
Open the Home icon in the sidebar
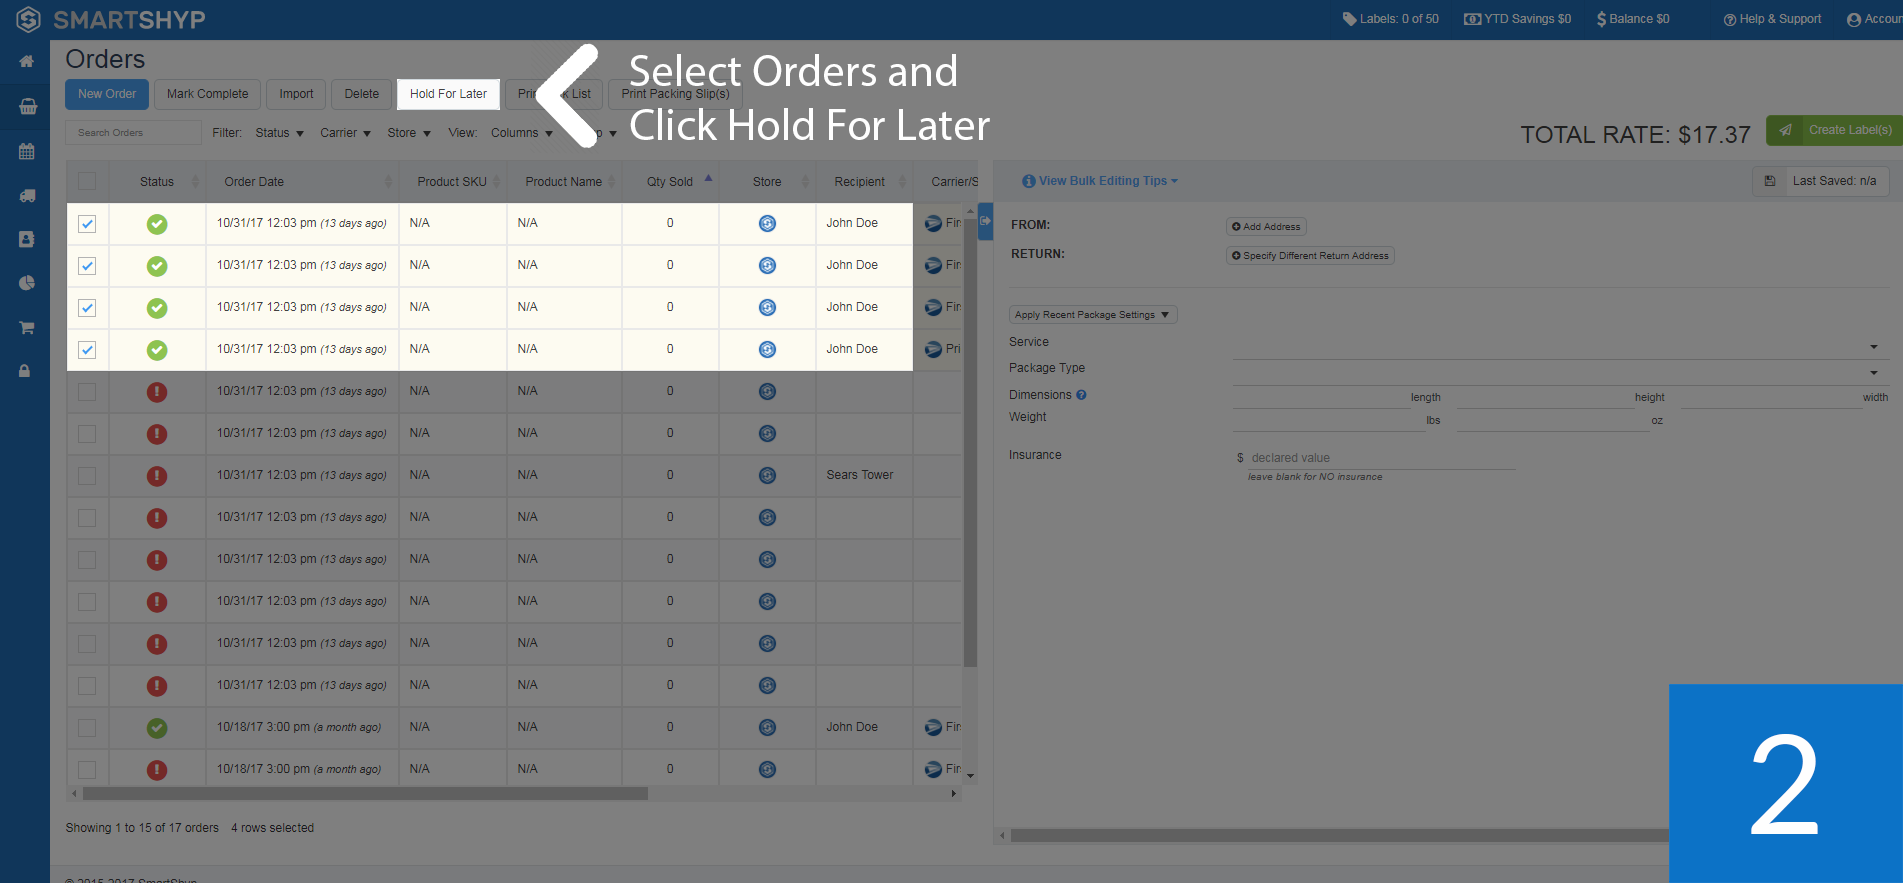point(27,62)
